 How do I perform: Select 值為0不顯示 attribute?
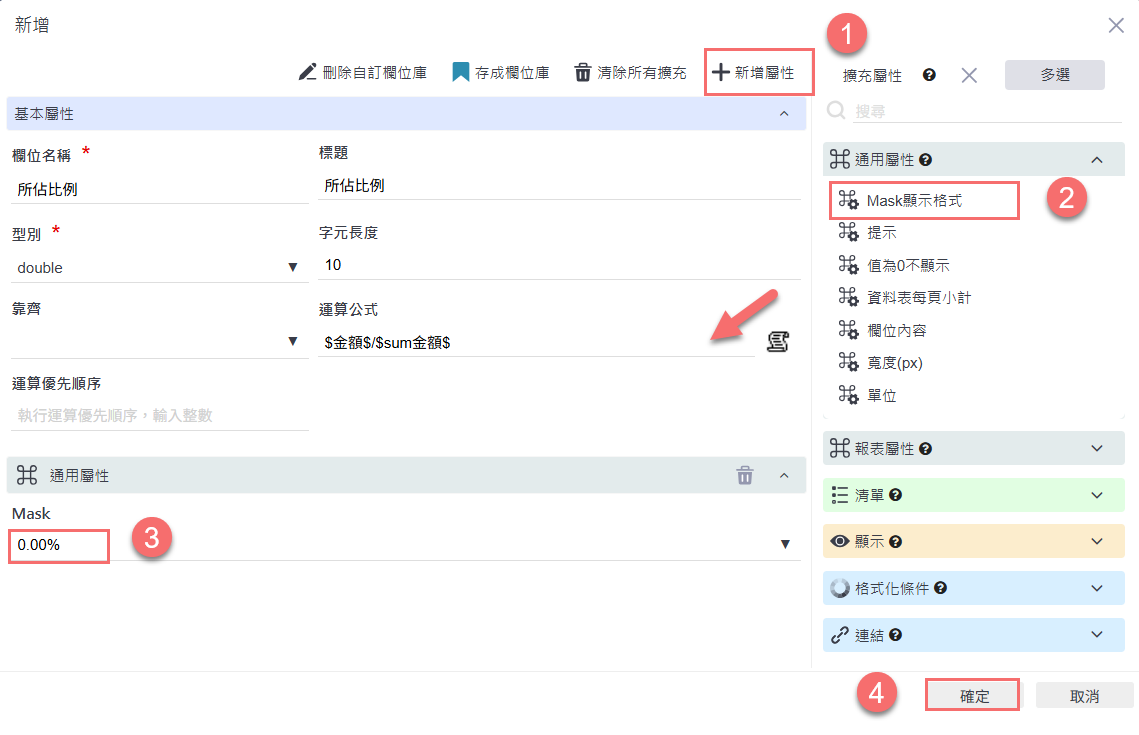(907, 265)
